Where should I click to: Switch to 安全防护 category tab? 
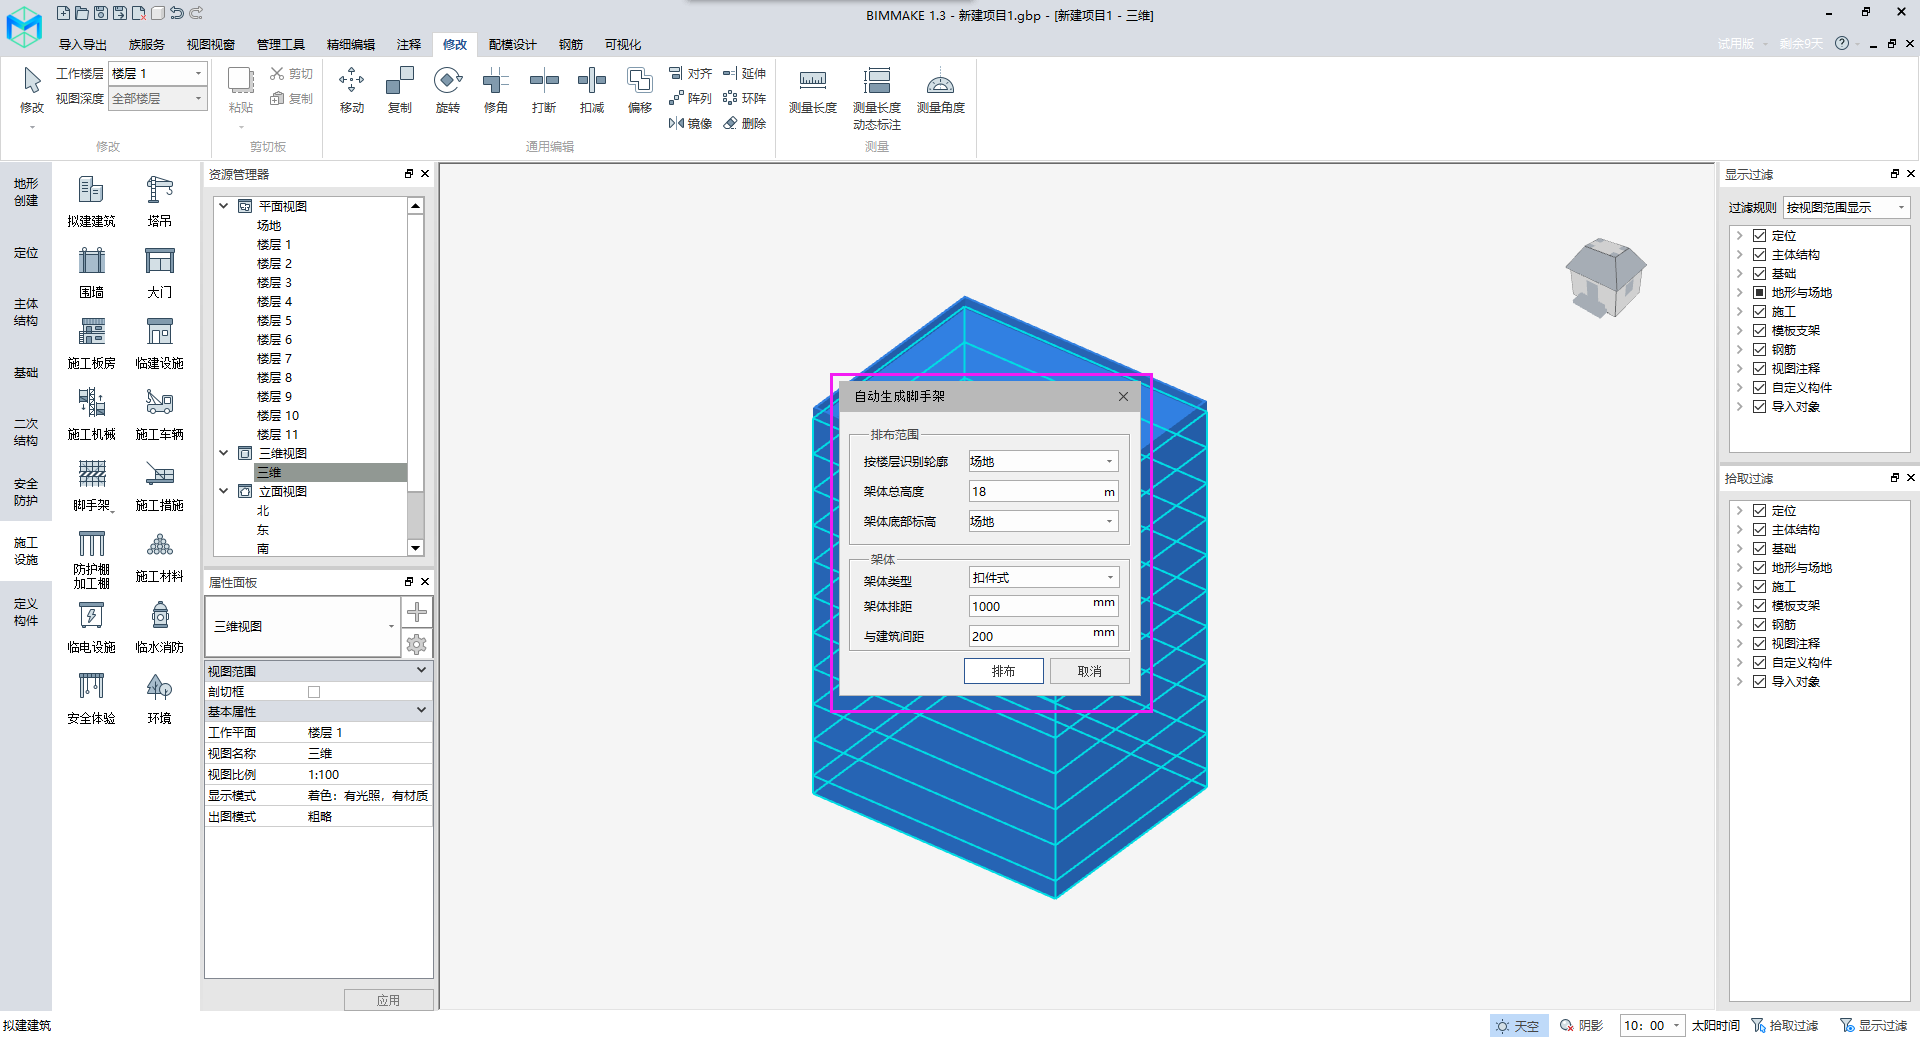pyautogui.click(x=26, y=492)
